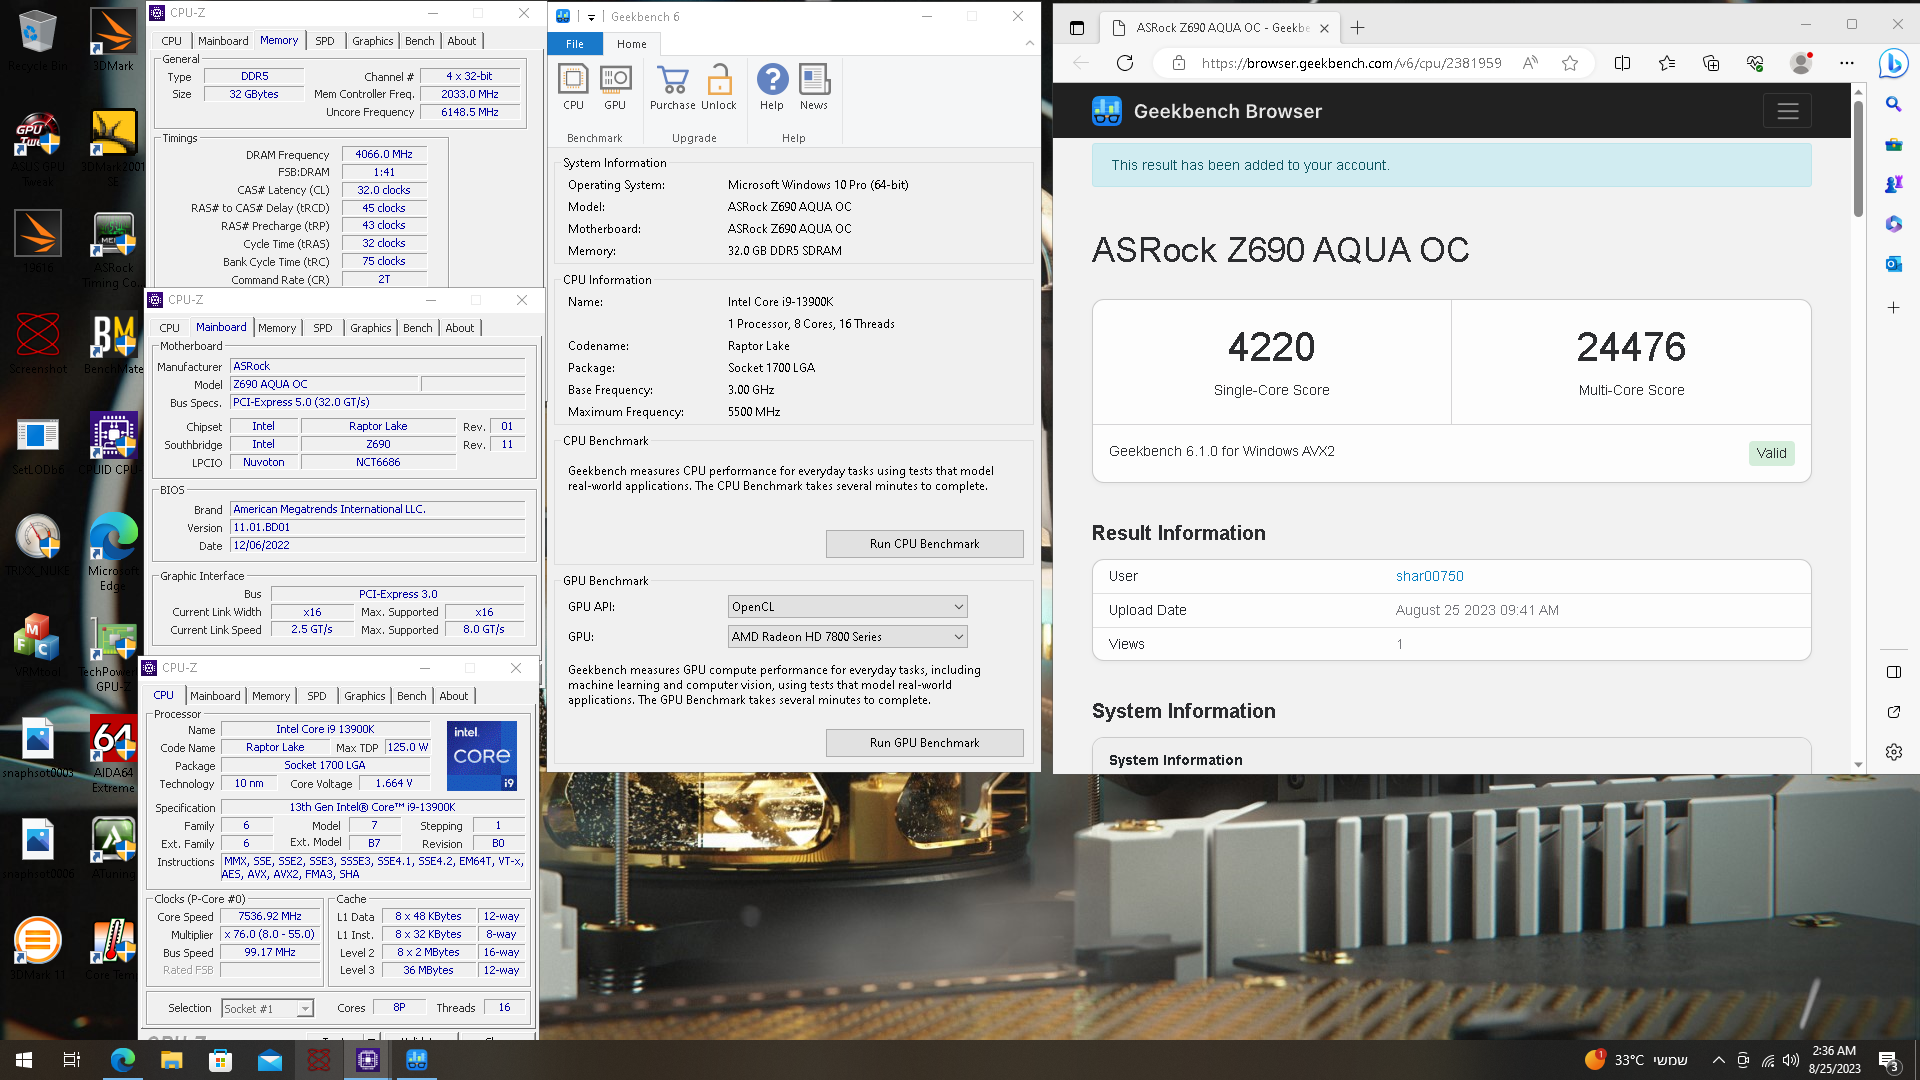Click the Geekbench taskbar icon
The width and height of the screenshot is (1920, 1080).
coord(417,1060)
